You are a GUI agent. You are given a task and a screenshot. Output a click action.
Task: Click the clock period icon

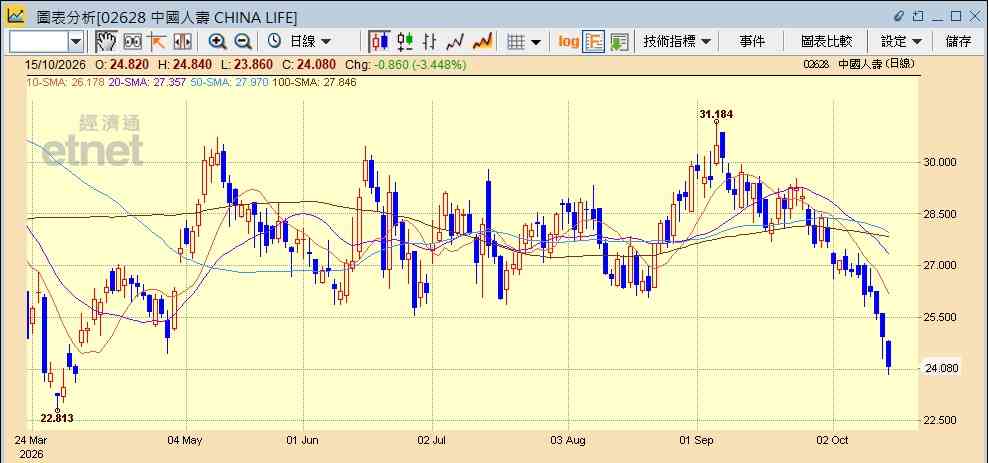(274, 42)
